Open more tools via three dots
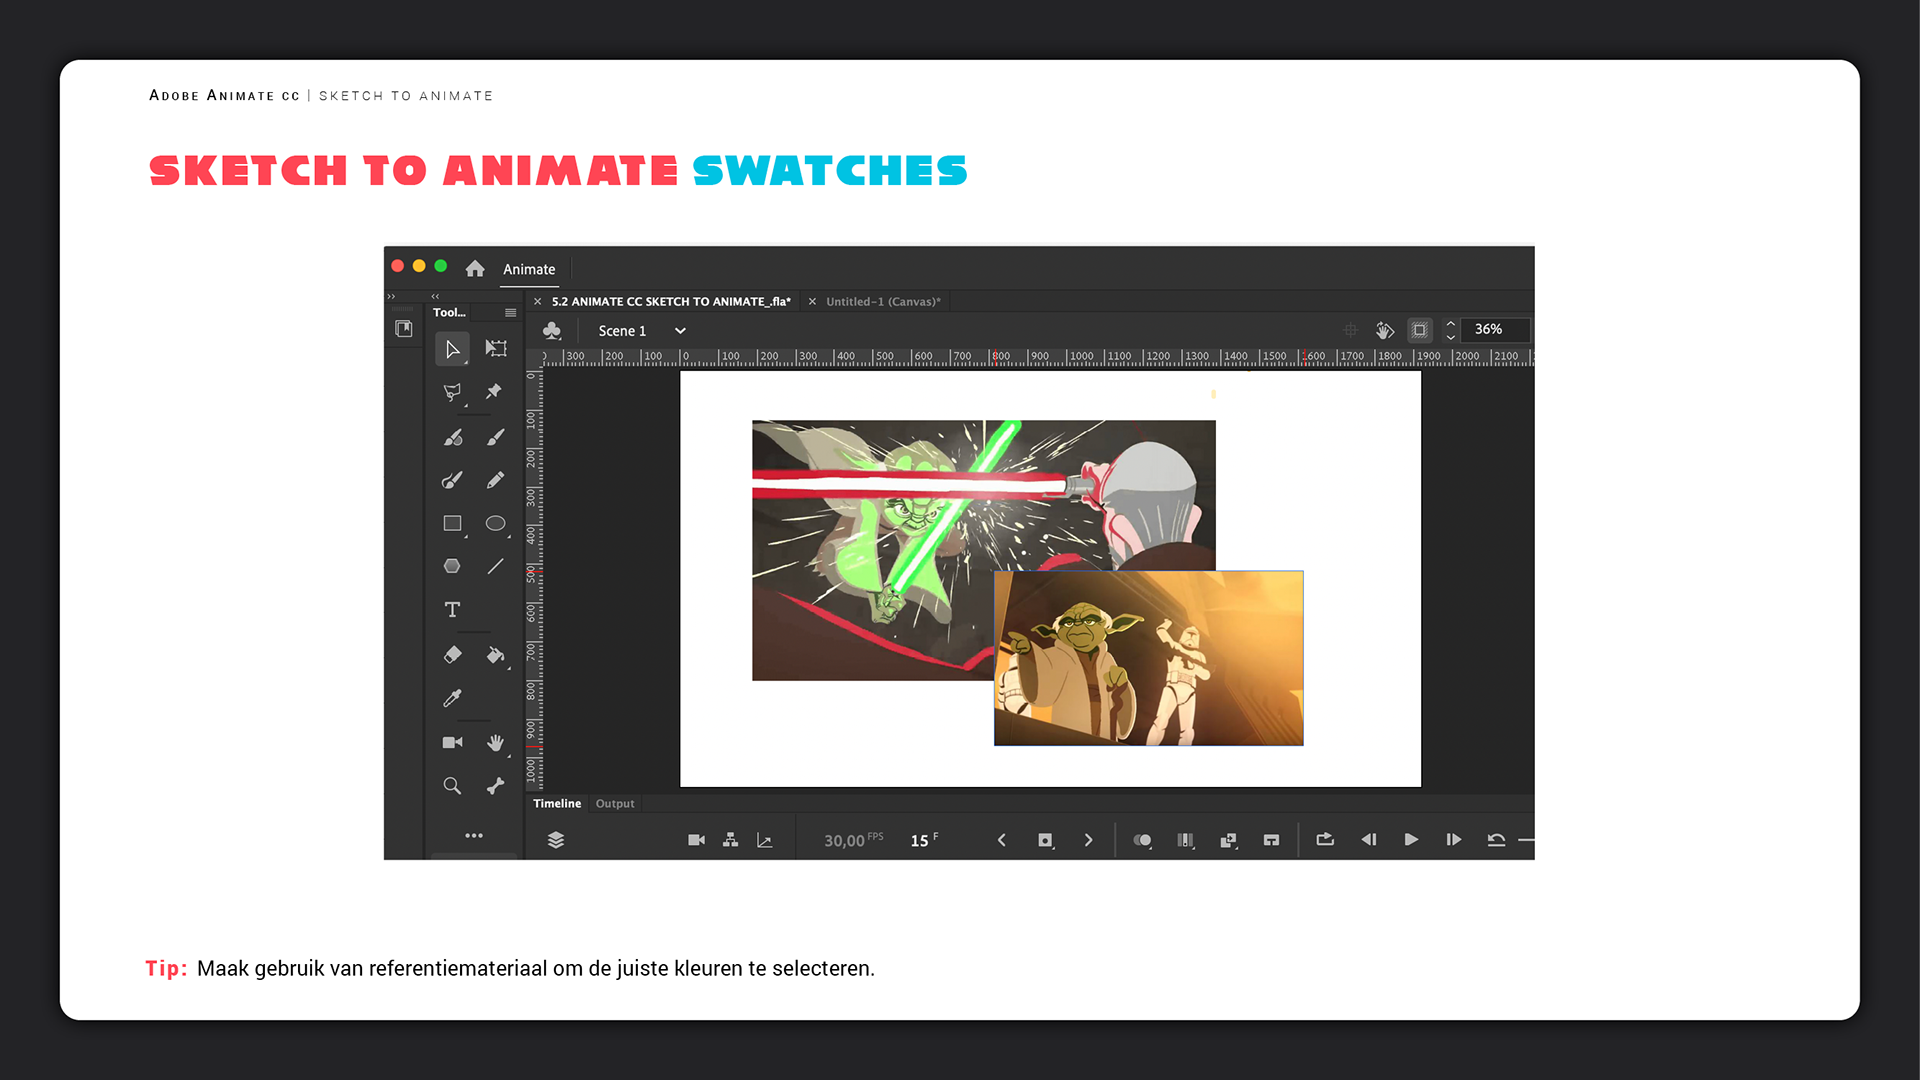This screenshot has width=1920, height=1080. pyautogui.click(x=474, y=835)
